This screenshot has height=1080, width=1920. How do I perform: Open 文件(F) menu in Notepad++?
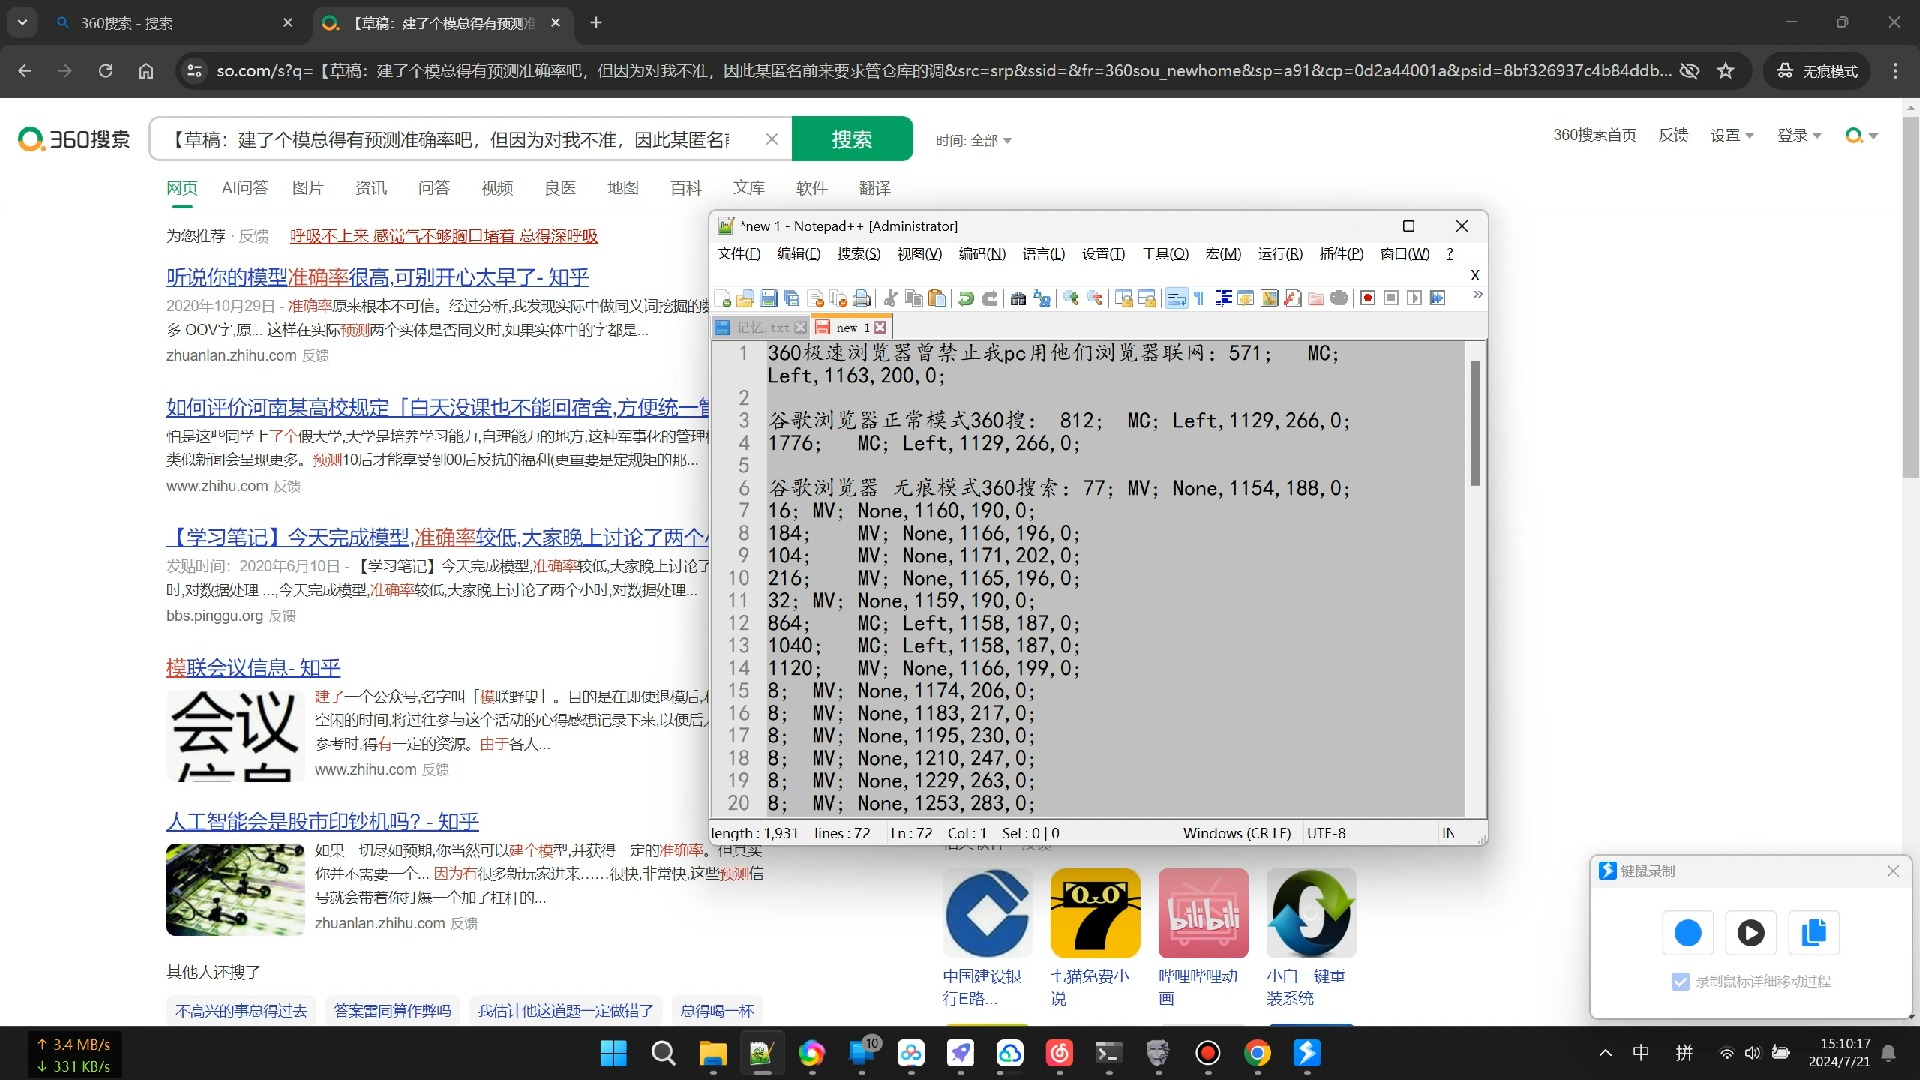click(x=738, y=253)
